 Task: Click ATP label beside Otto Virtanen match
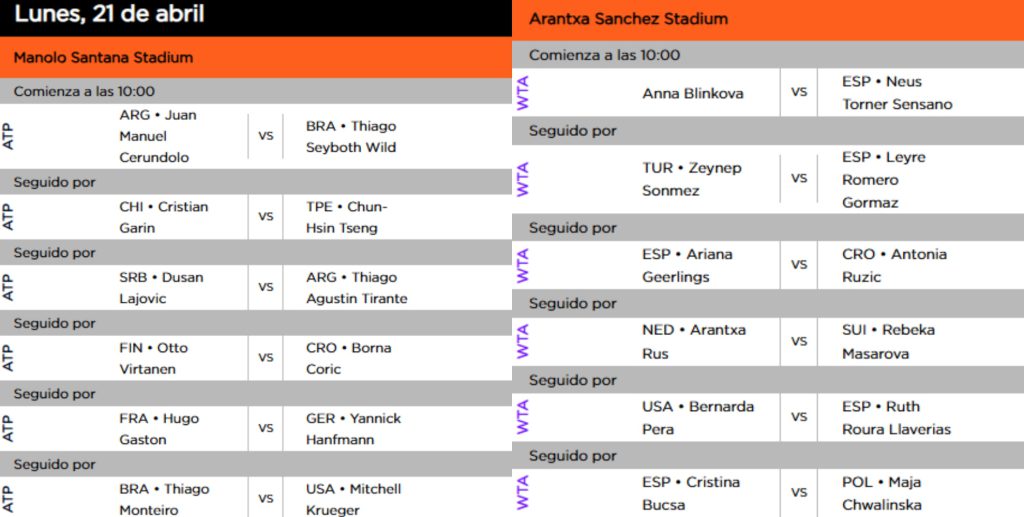pyautogui.click(x=7, y=358)
